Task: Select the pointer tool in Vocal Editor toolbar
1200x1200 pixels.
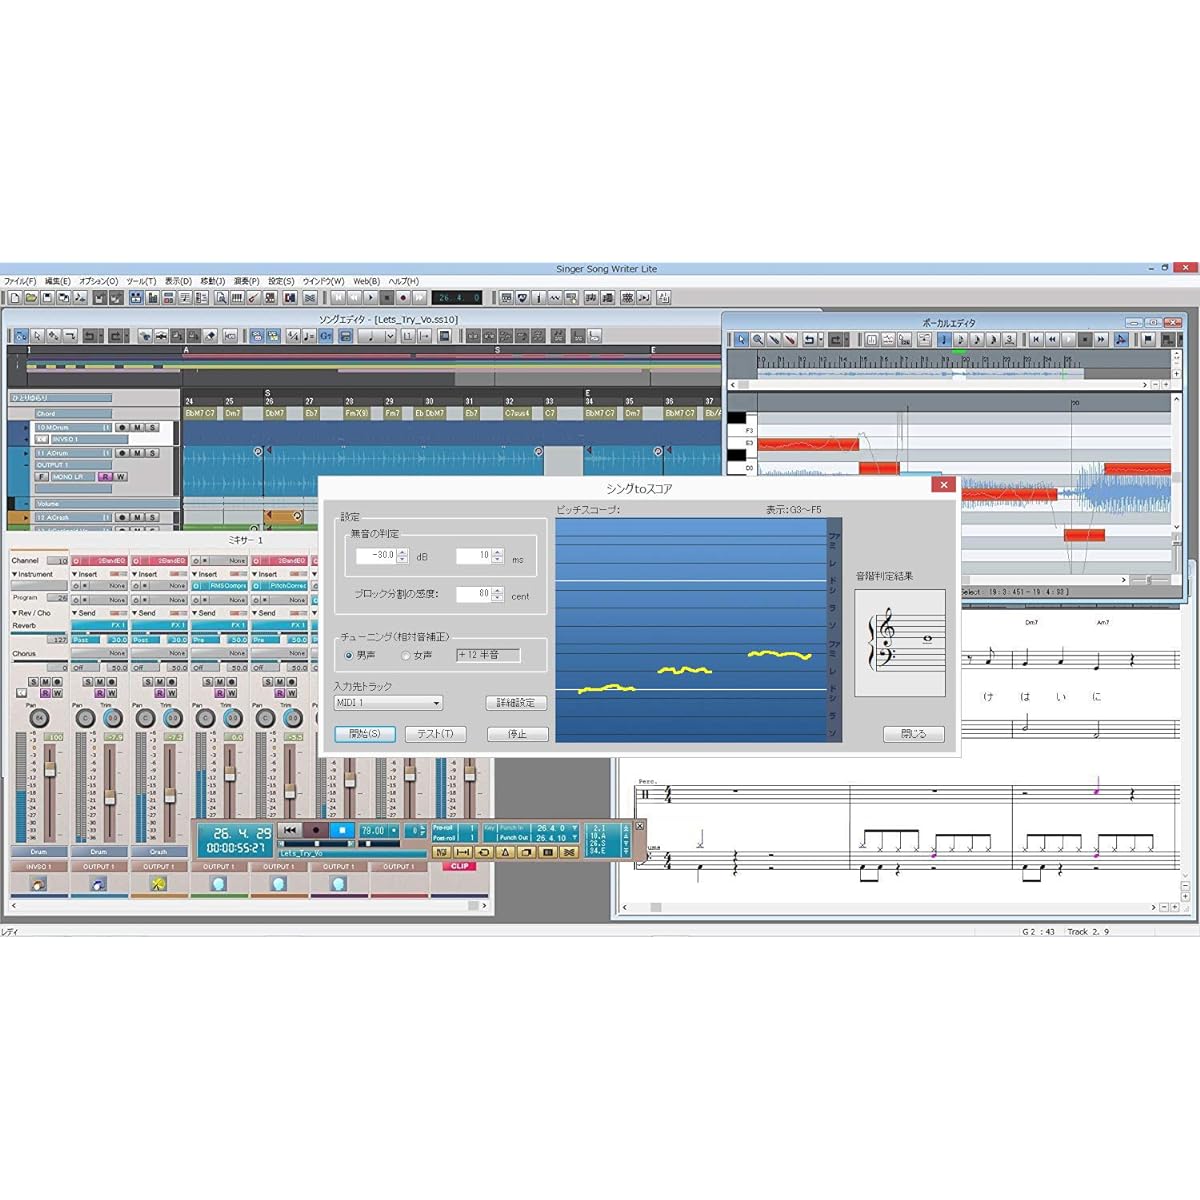Action: pos(741,339)
